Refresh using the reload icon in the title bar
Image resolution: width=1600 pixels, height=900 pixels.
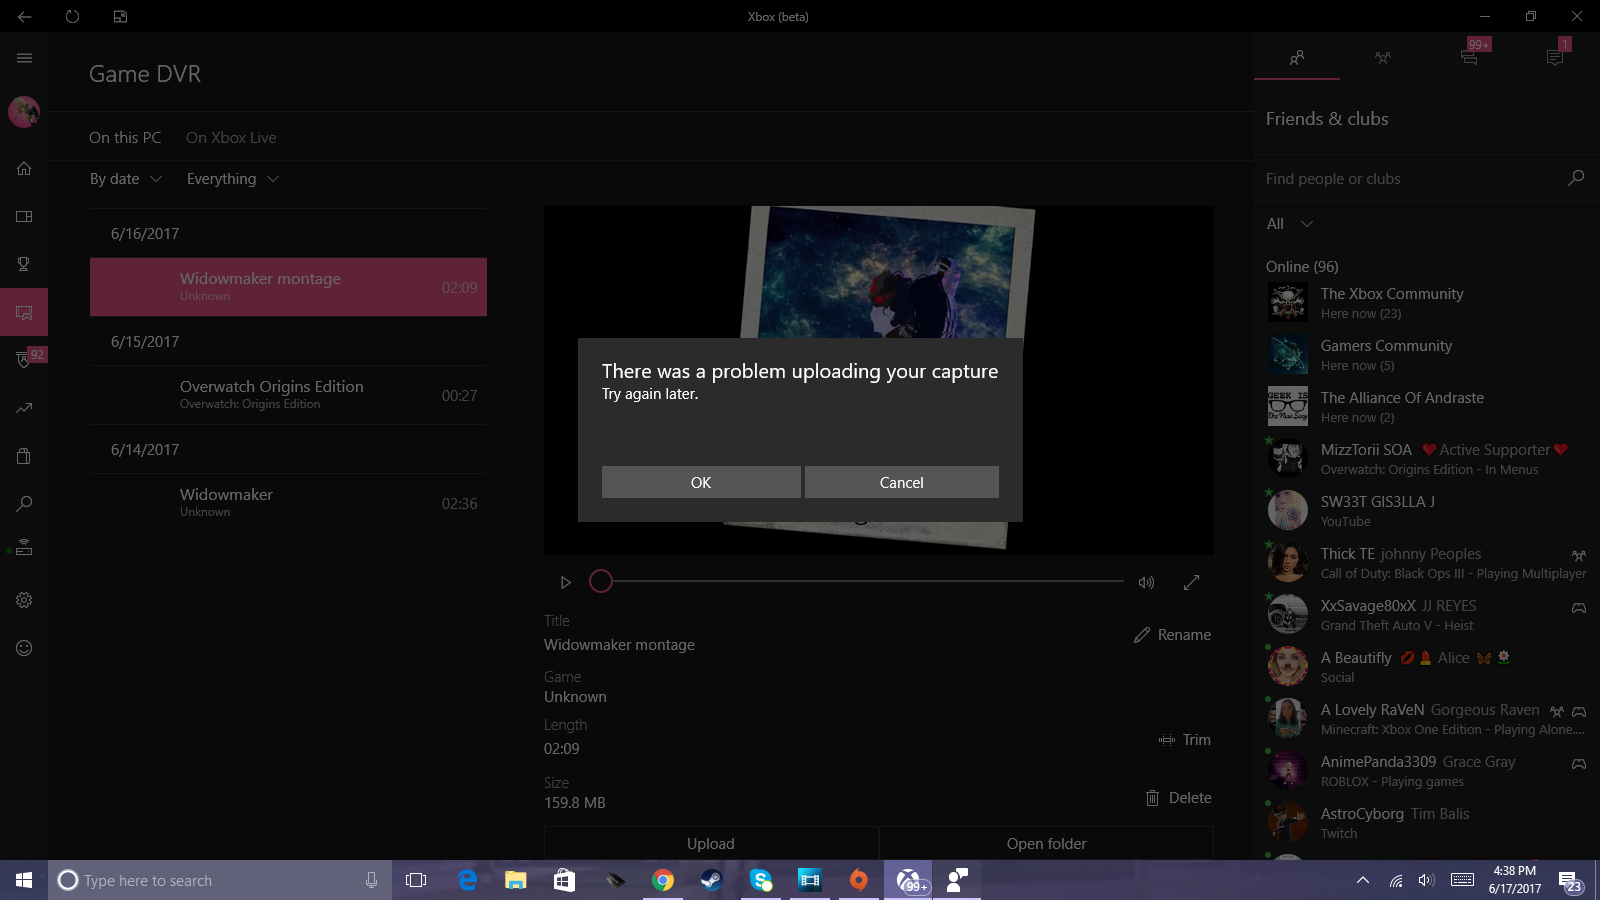click(x=72, y=16)
